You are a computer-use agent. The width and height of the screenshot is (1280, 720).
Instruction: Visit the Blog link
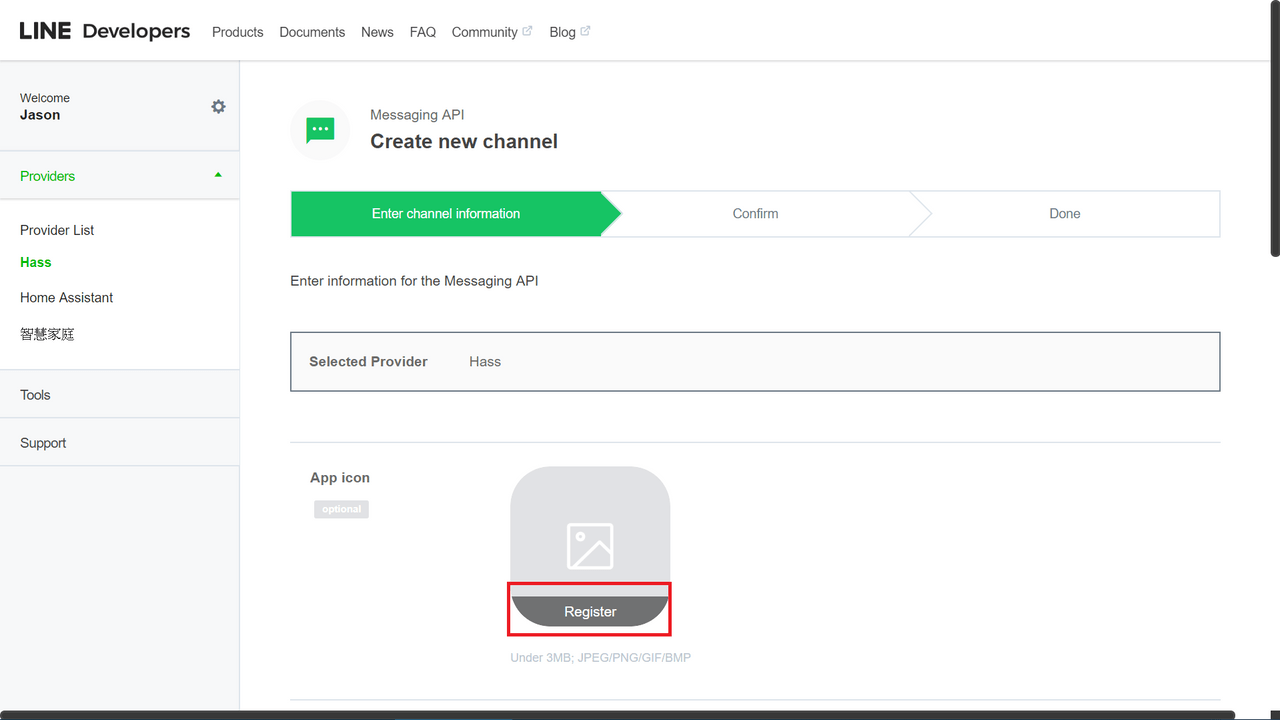pyautogui.click(x=562, y=32)
